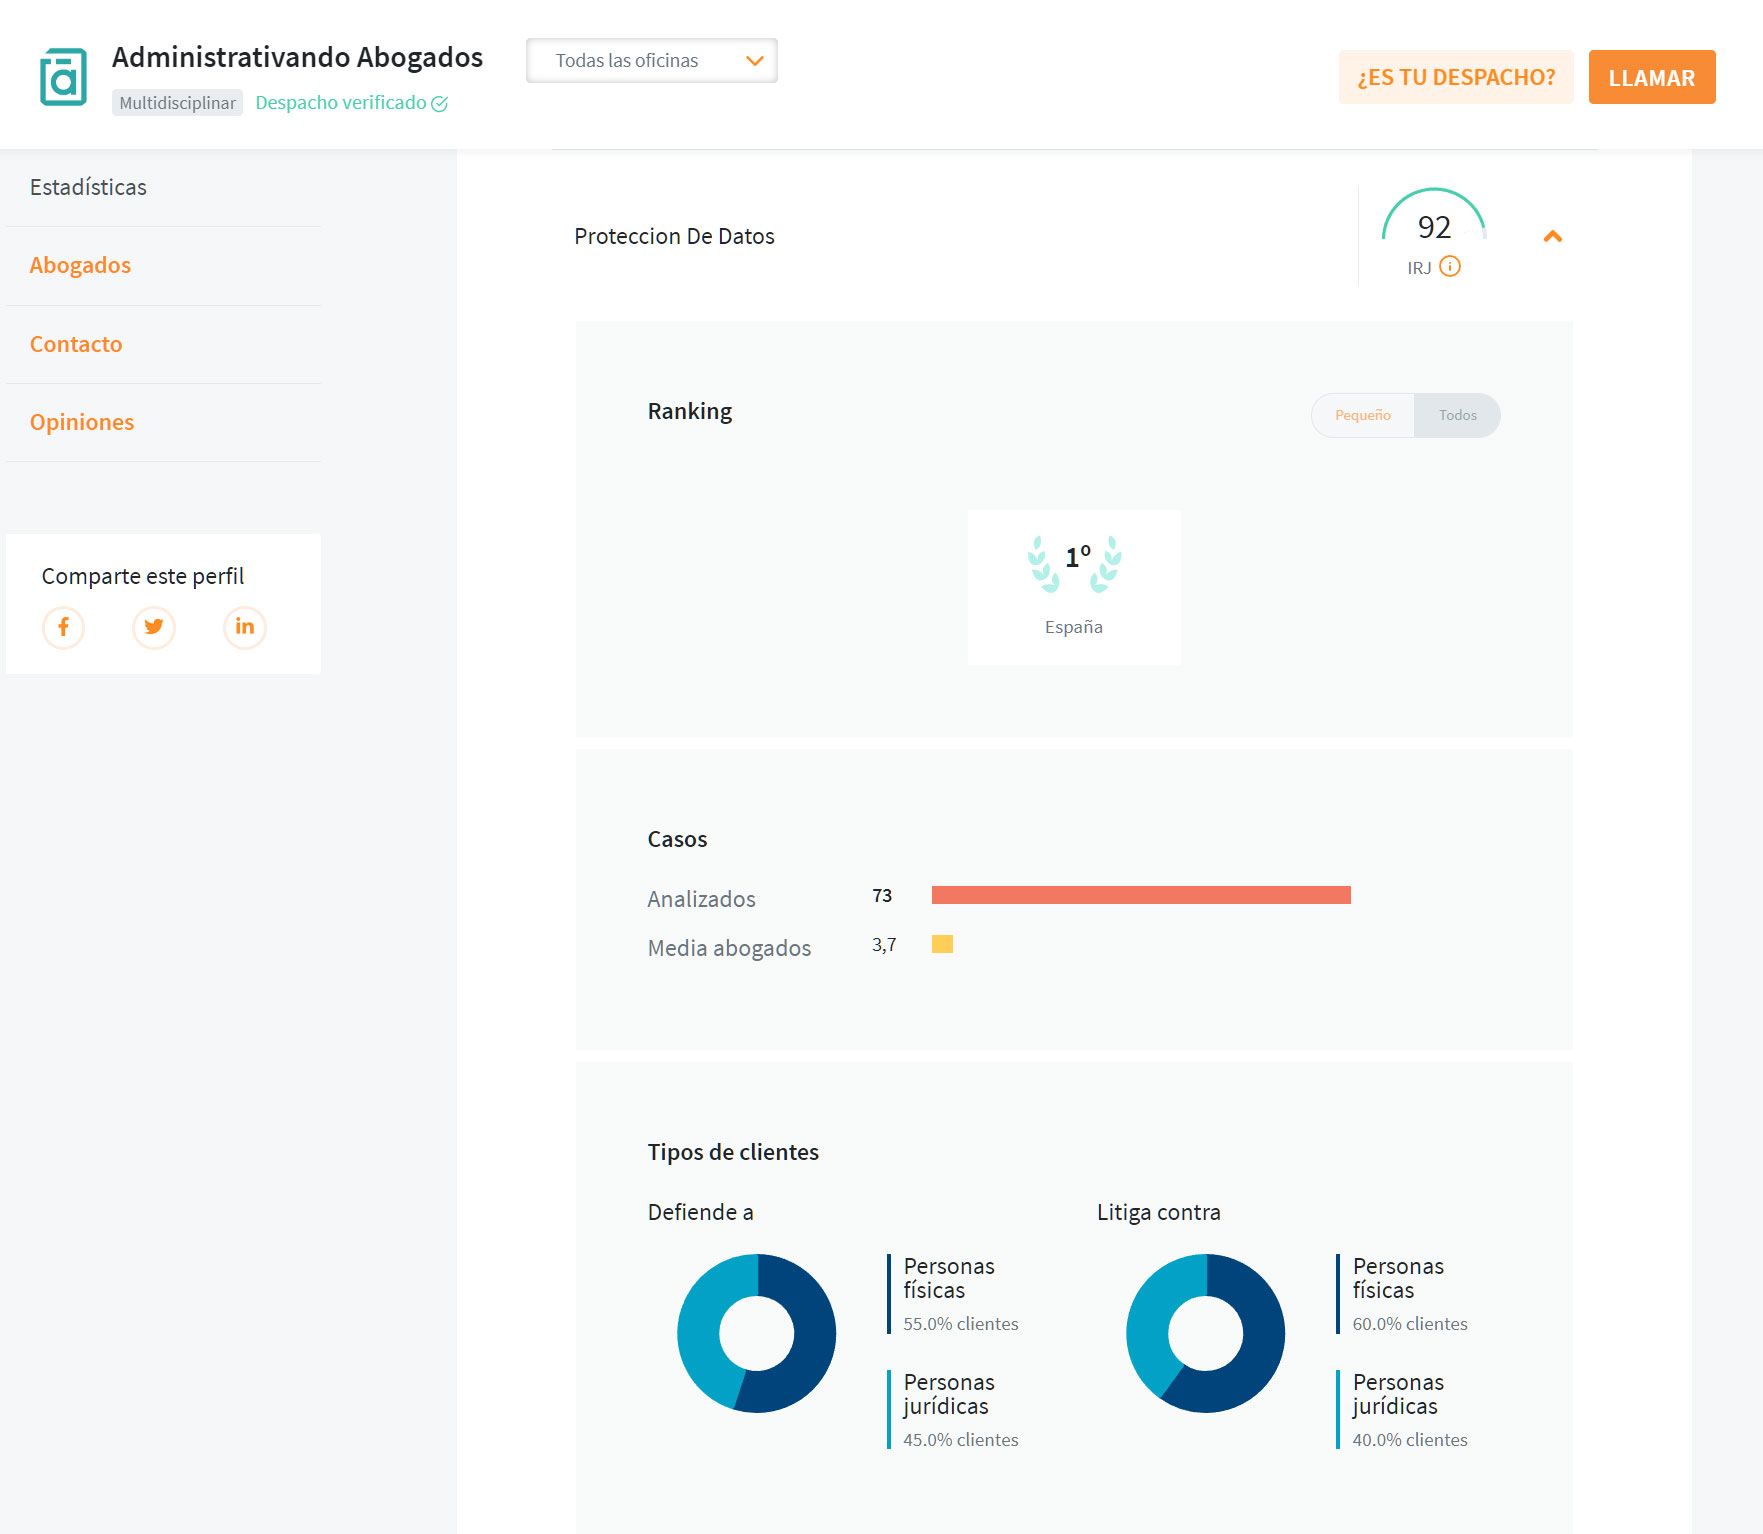This screenshot has width=1763, height=1534.
Task: Open the Todas las oficinas dropdown
Action: (x=652, y=61)
